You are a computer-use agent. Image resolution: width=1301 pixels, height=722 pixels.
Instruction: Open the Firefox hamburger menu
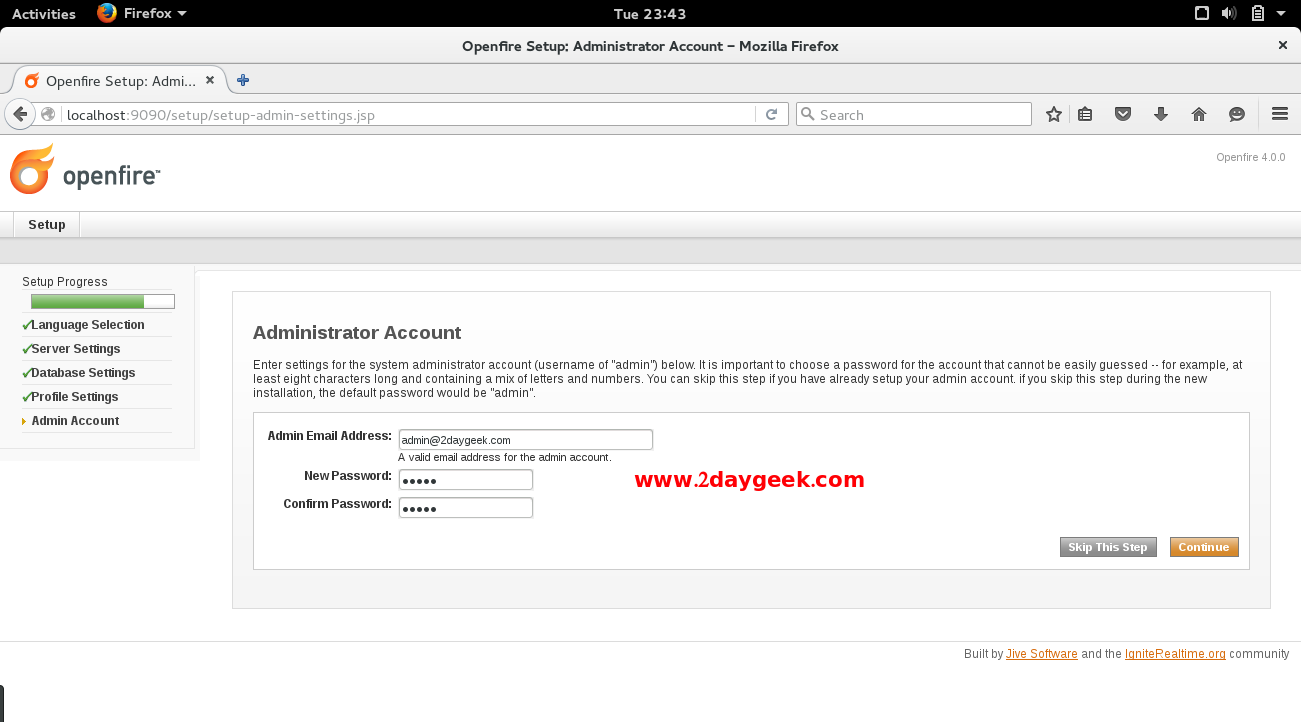1280,114
